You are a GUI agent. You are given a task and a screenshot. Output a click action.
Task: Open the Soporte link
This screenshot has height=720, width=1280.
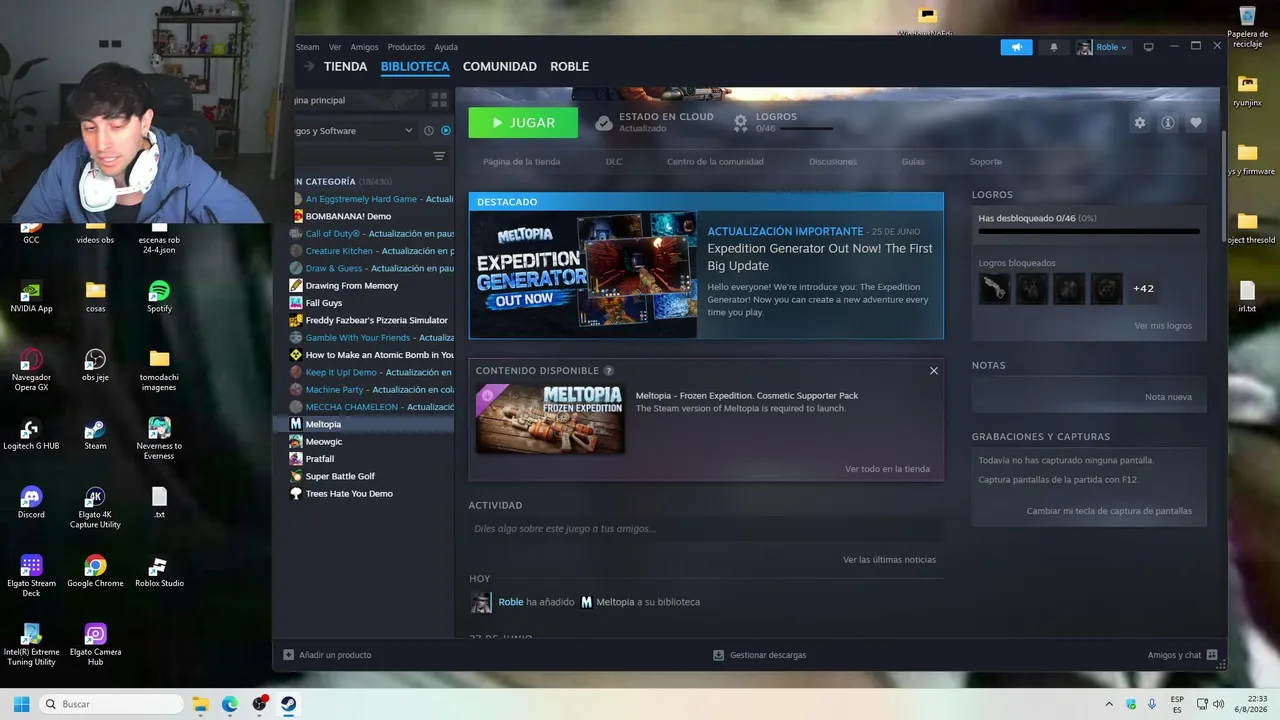986,162
